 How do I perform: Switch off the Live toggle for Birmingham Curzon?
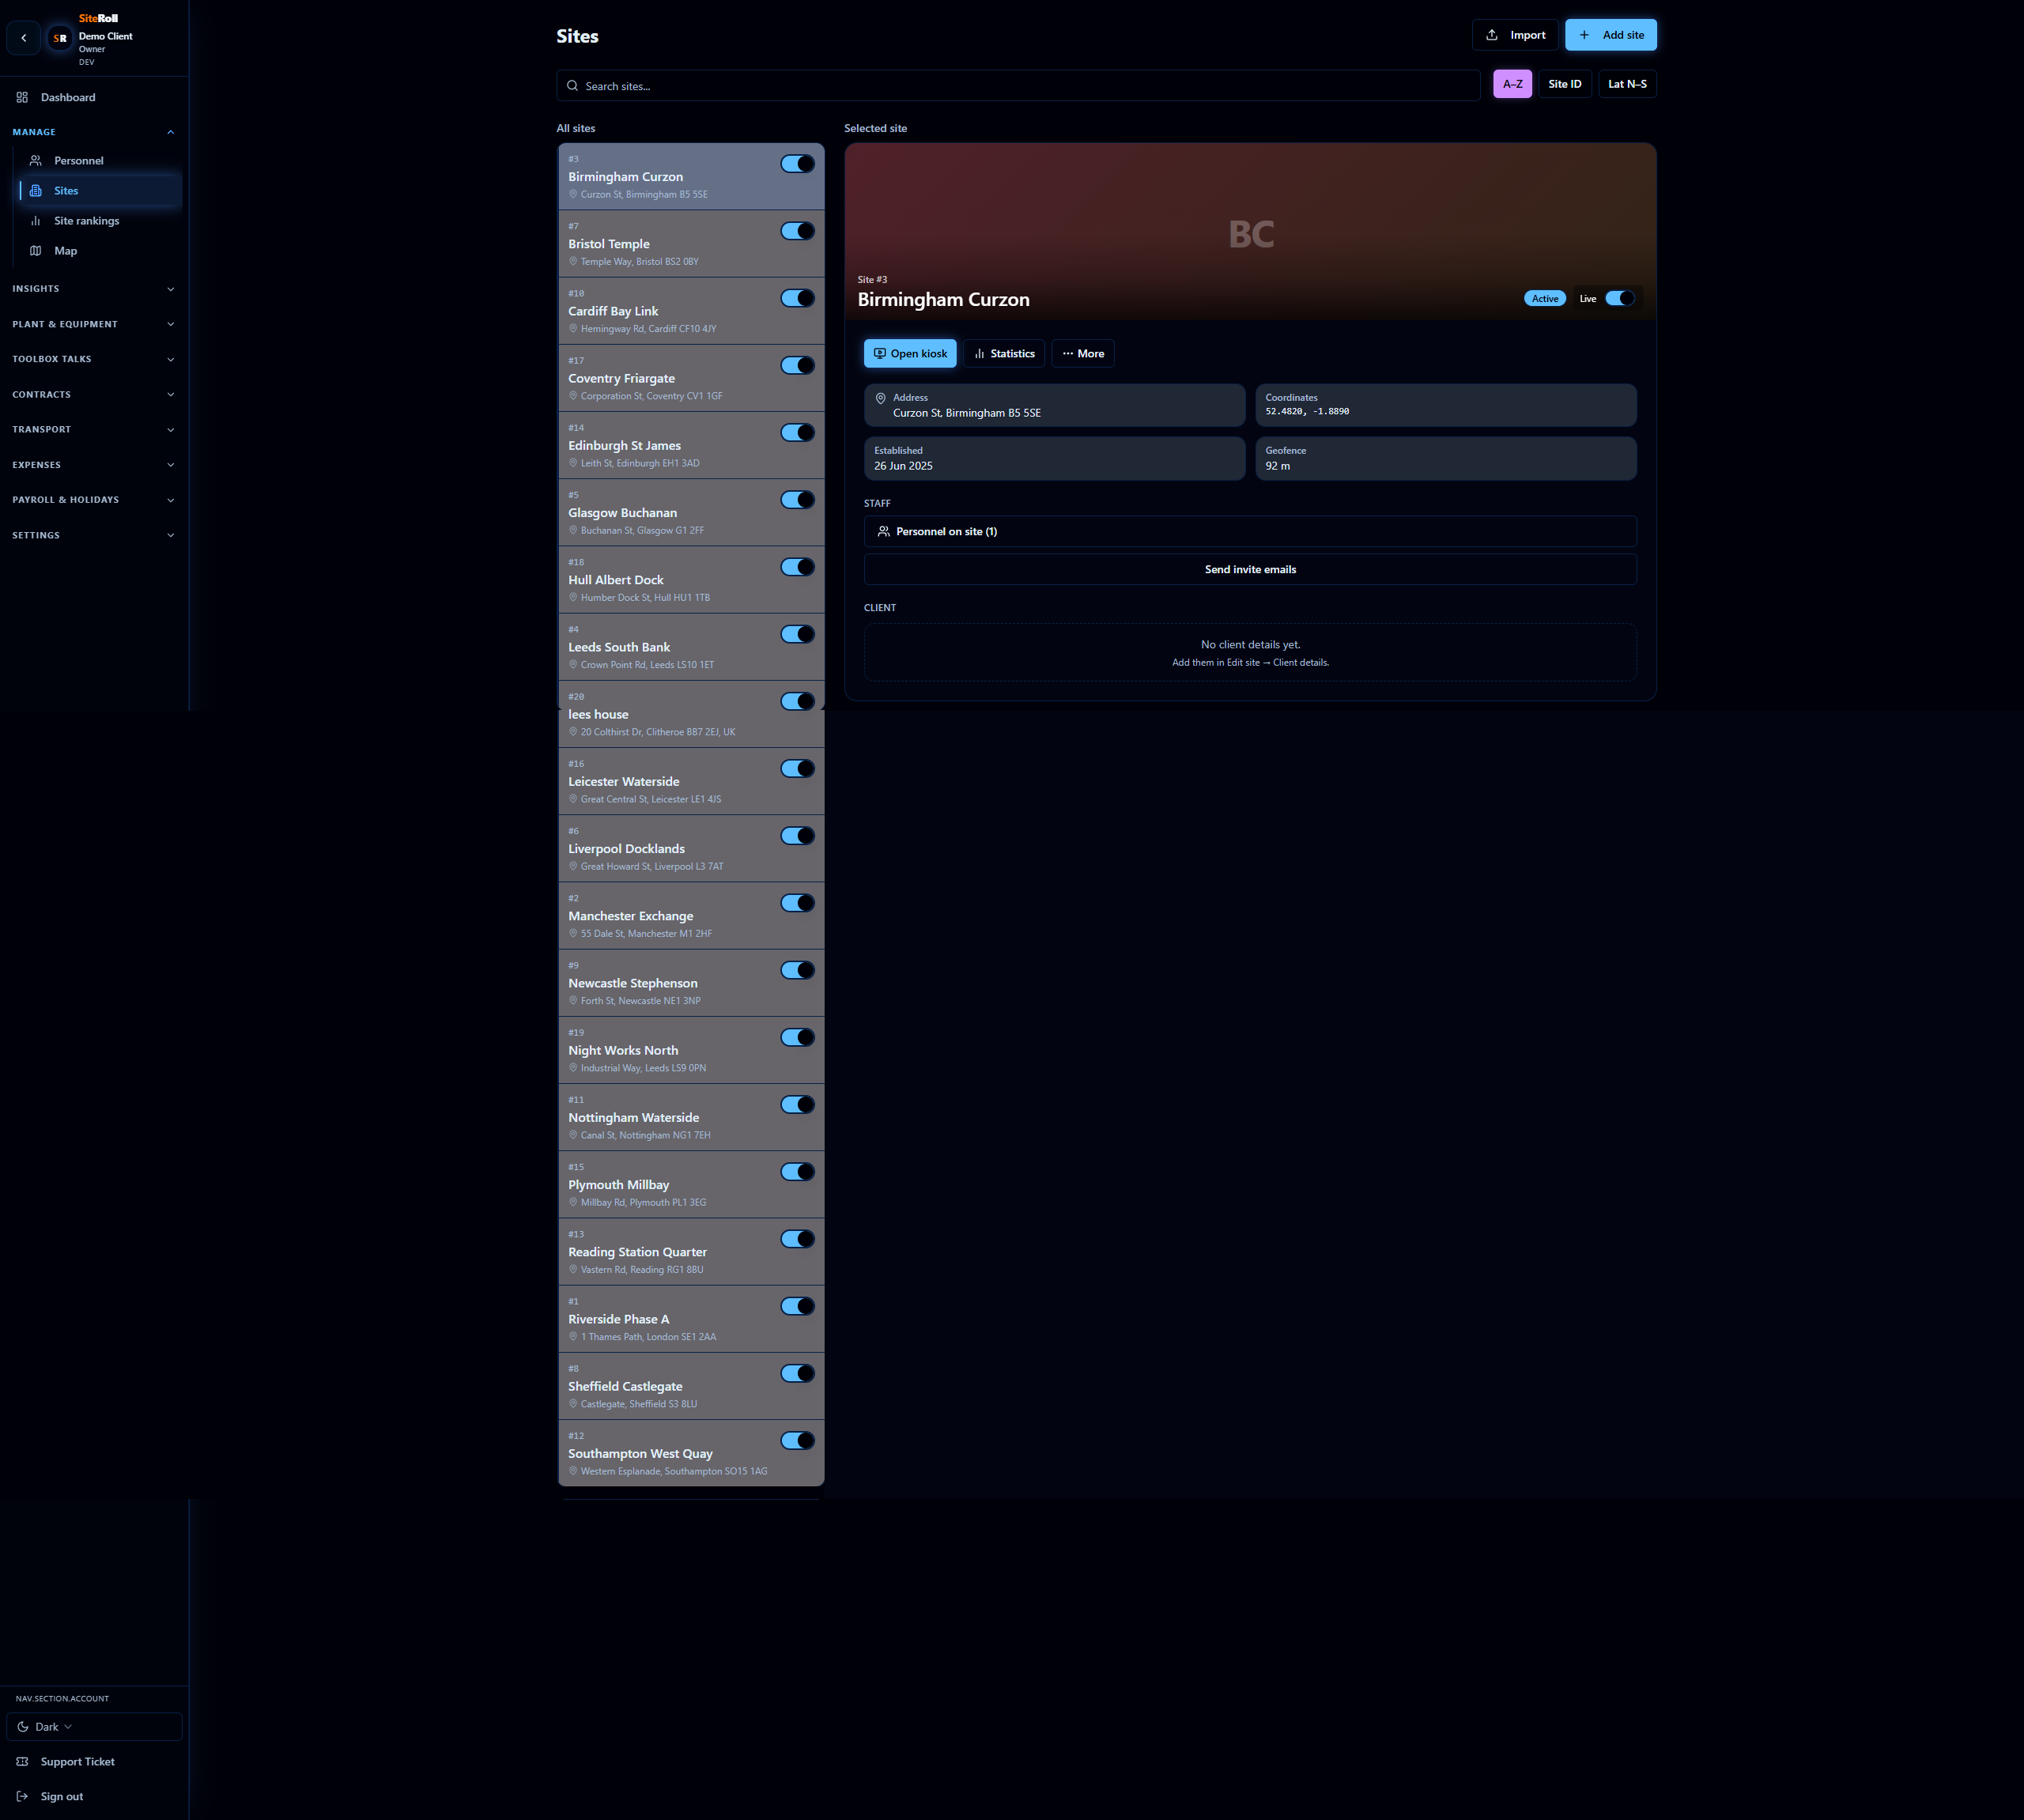[x=1619, y=298]
